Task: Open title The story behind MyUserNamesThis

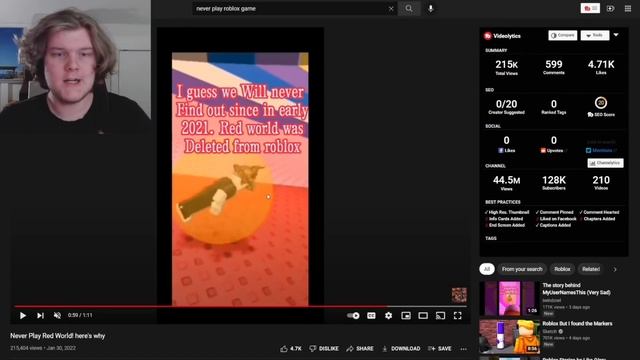Action: click(x=576, y=289)
